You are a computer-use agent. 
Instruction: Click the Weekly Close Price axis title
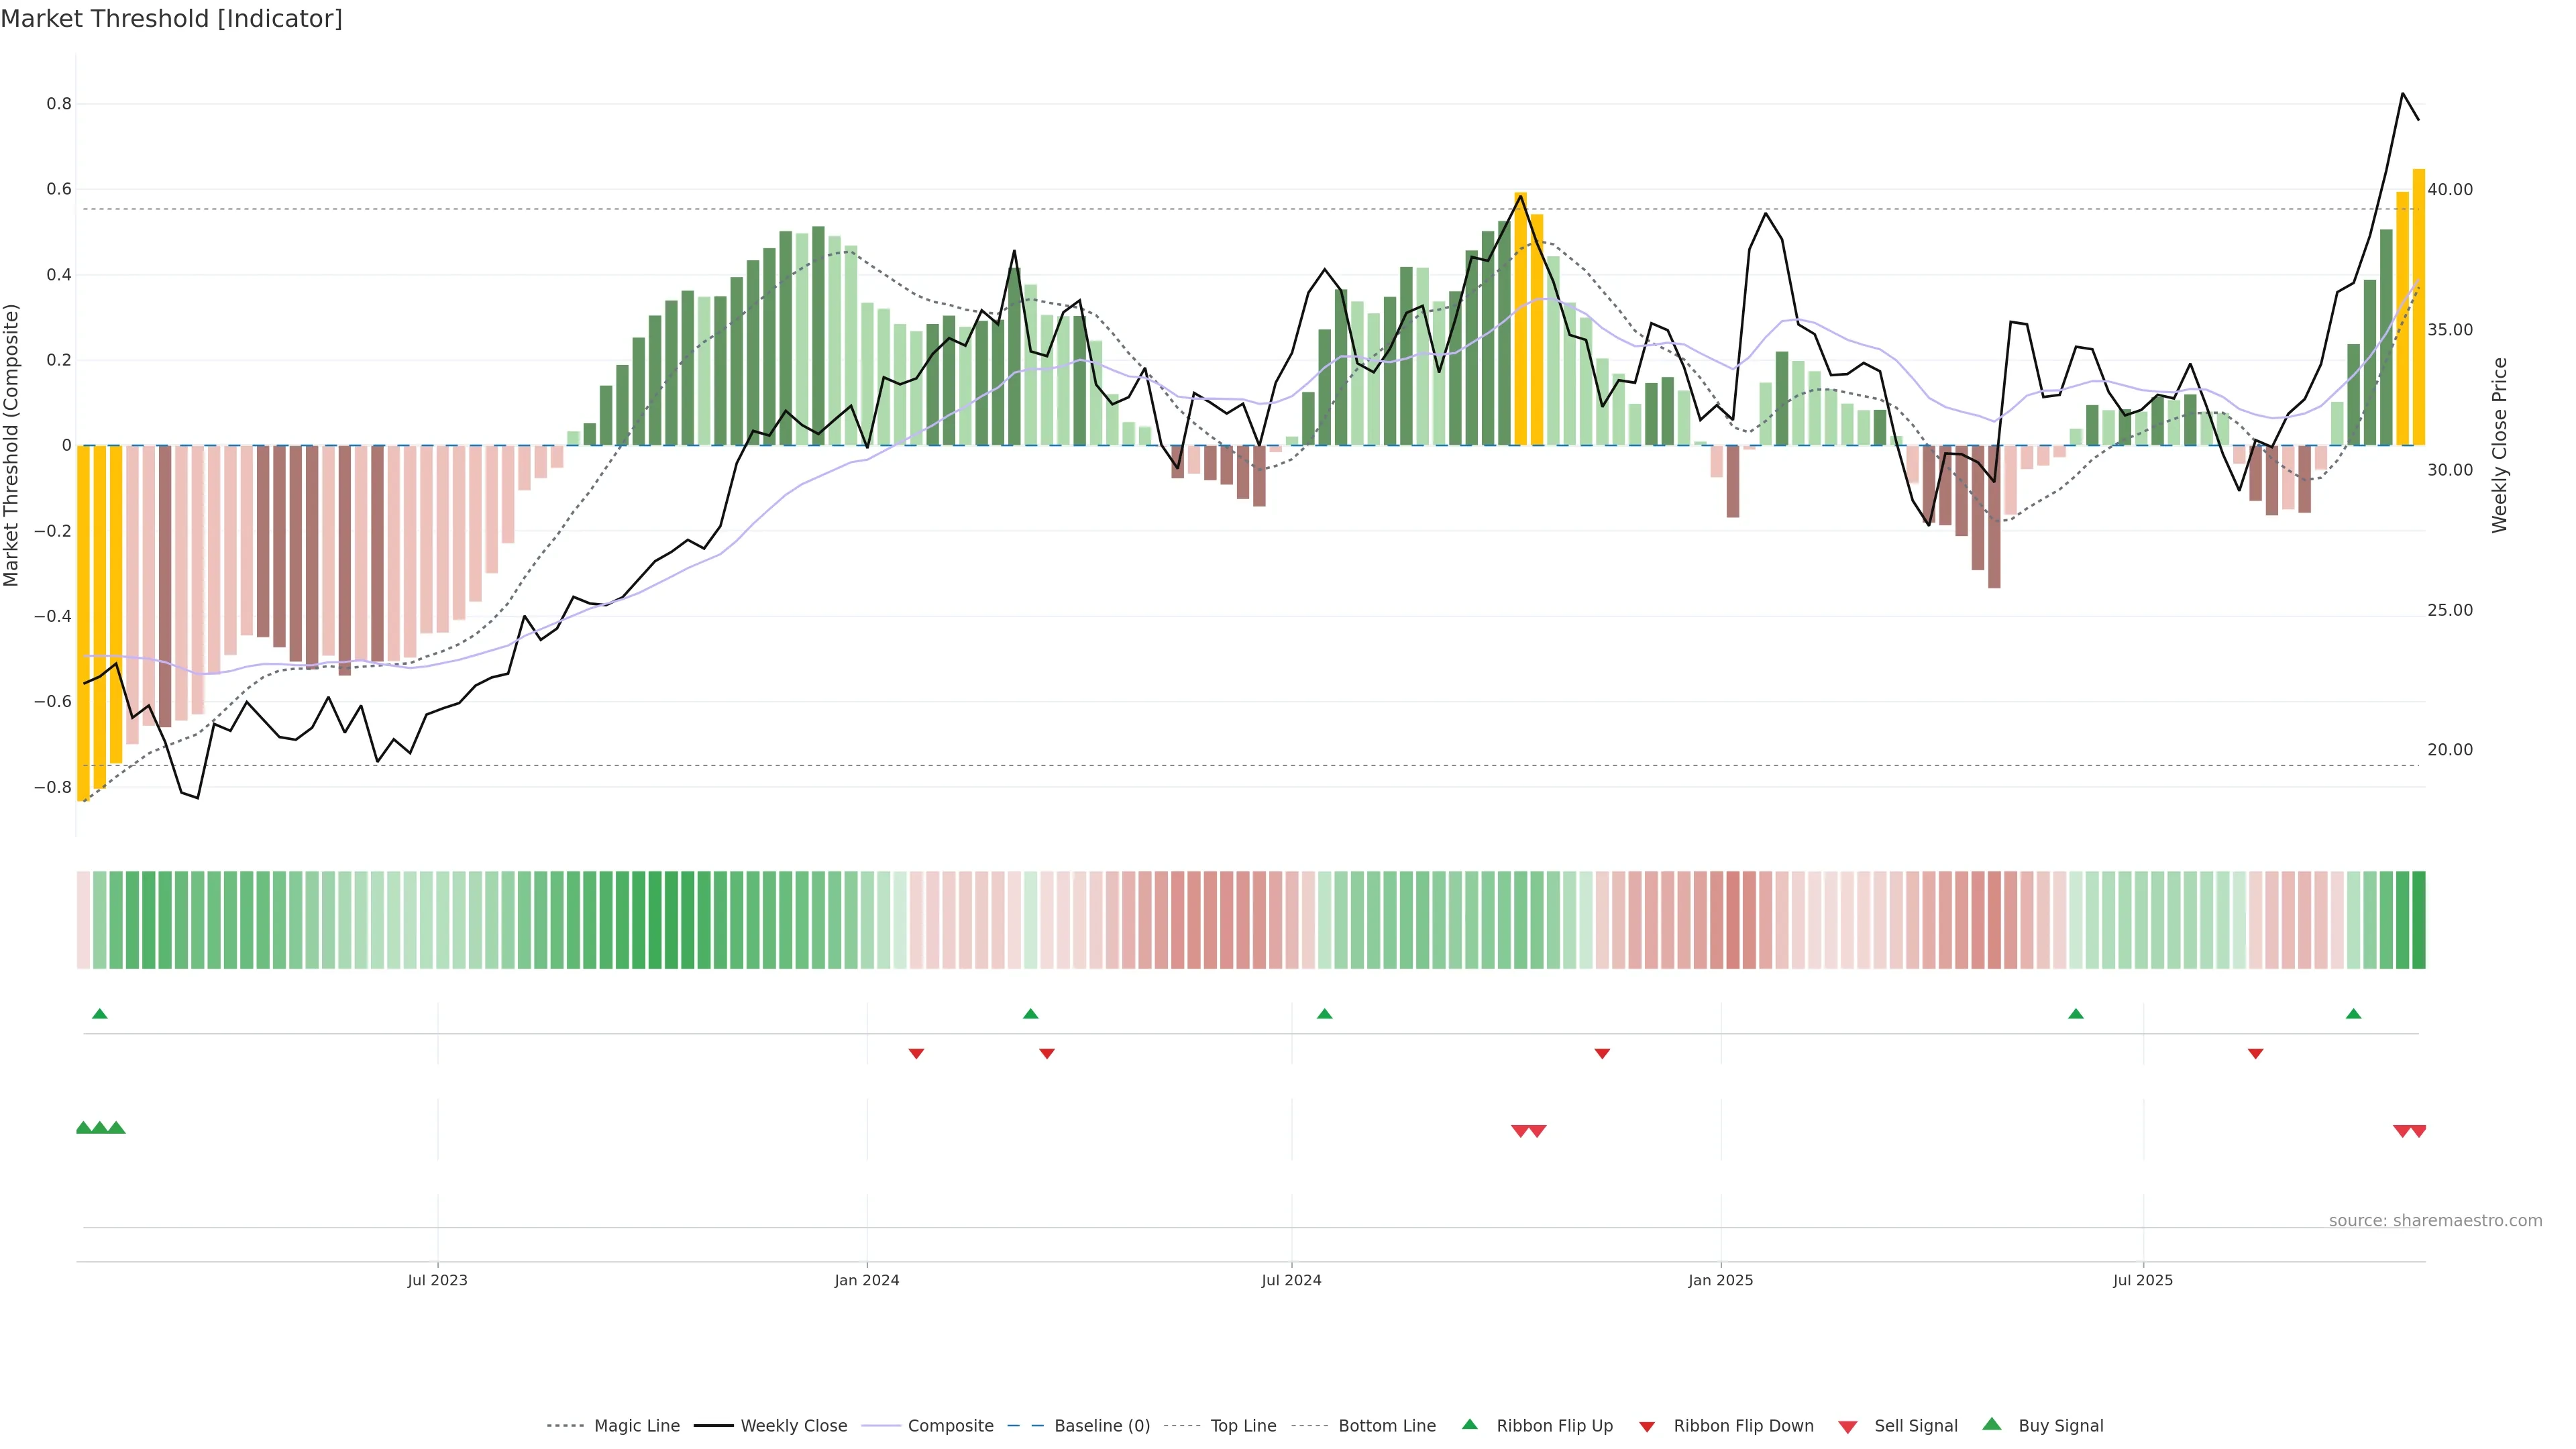2499,445
